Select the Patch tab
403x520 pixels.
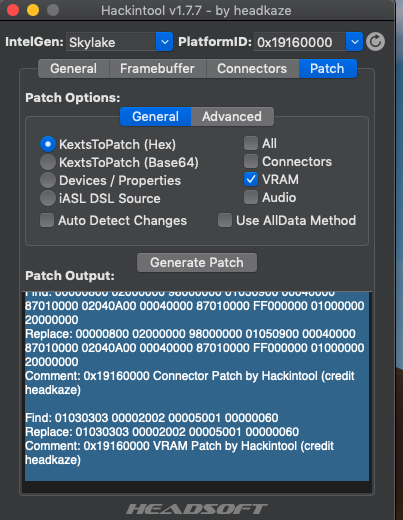(327, 69)
